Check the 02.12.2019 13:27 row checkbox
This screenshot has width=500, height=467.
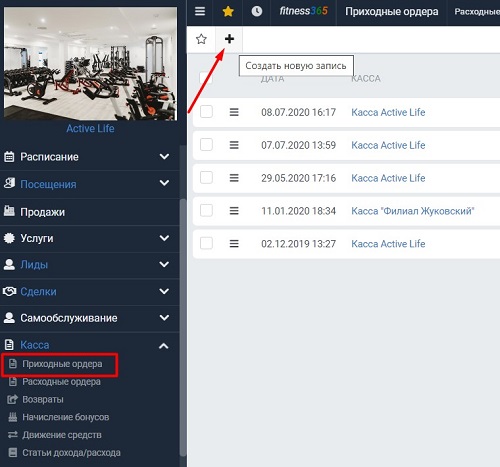[206, 243]
